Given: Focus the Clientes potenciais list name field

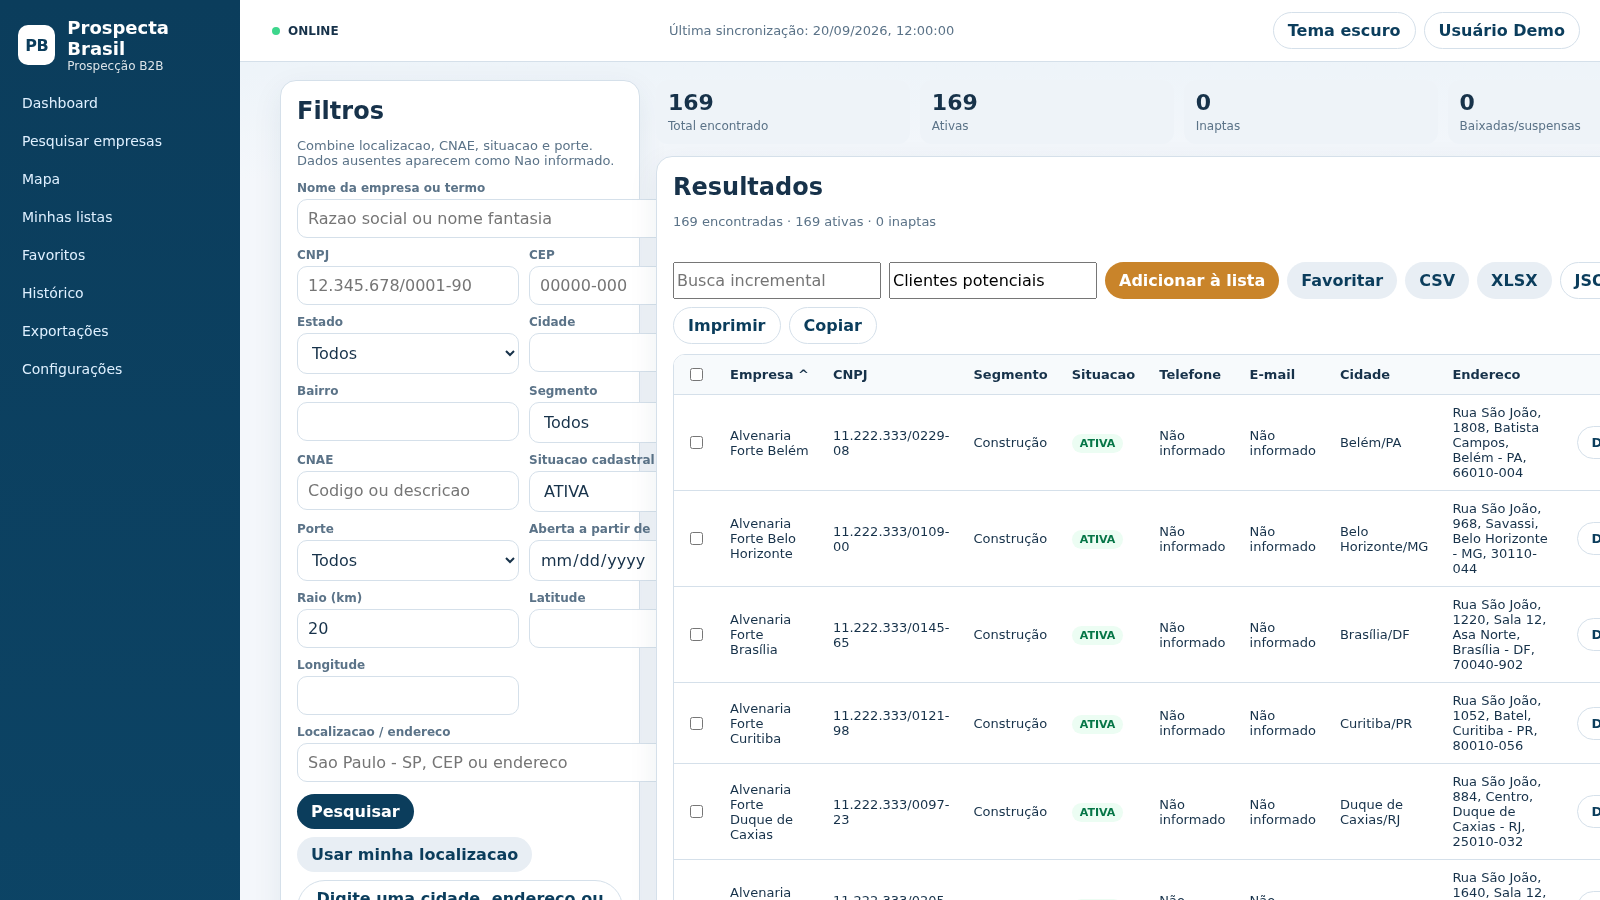Looking at the screenshot, I should pos(993,280).
